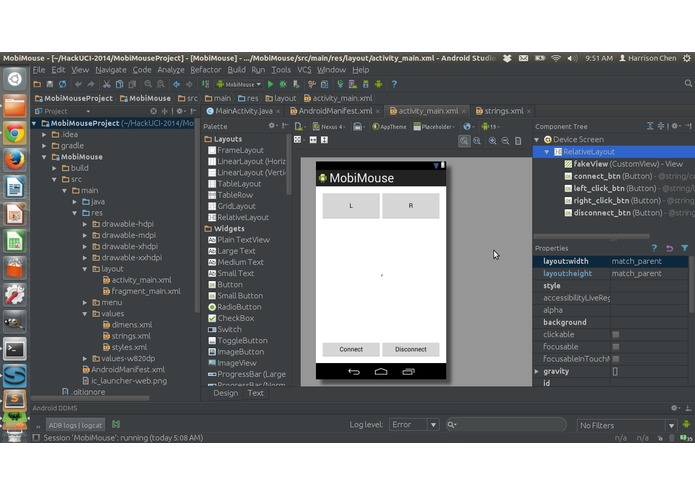
Task: Open the AppTheme dropdown
Action: coord(389,127)
